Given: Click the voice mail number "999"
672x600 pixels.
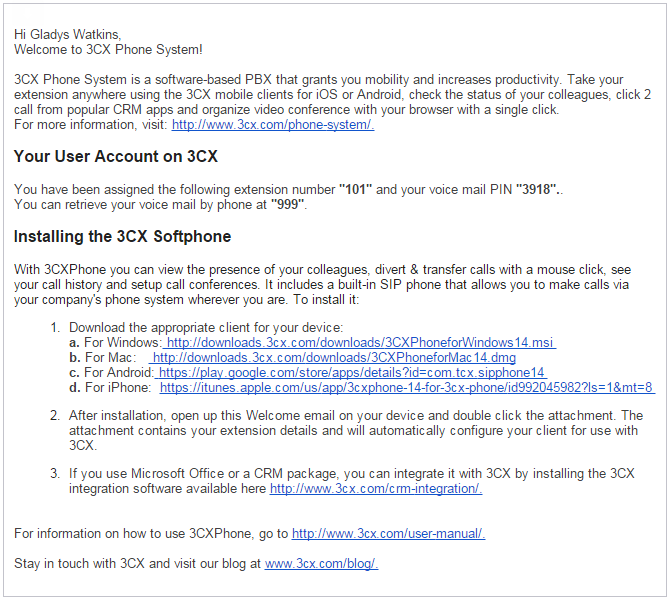Looking at the screenshot, I should [288, 204].
